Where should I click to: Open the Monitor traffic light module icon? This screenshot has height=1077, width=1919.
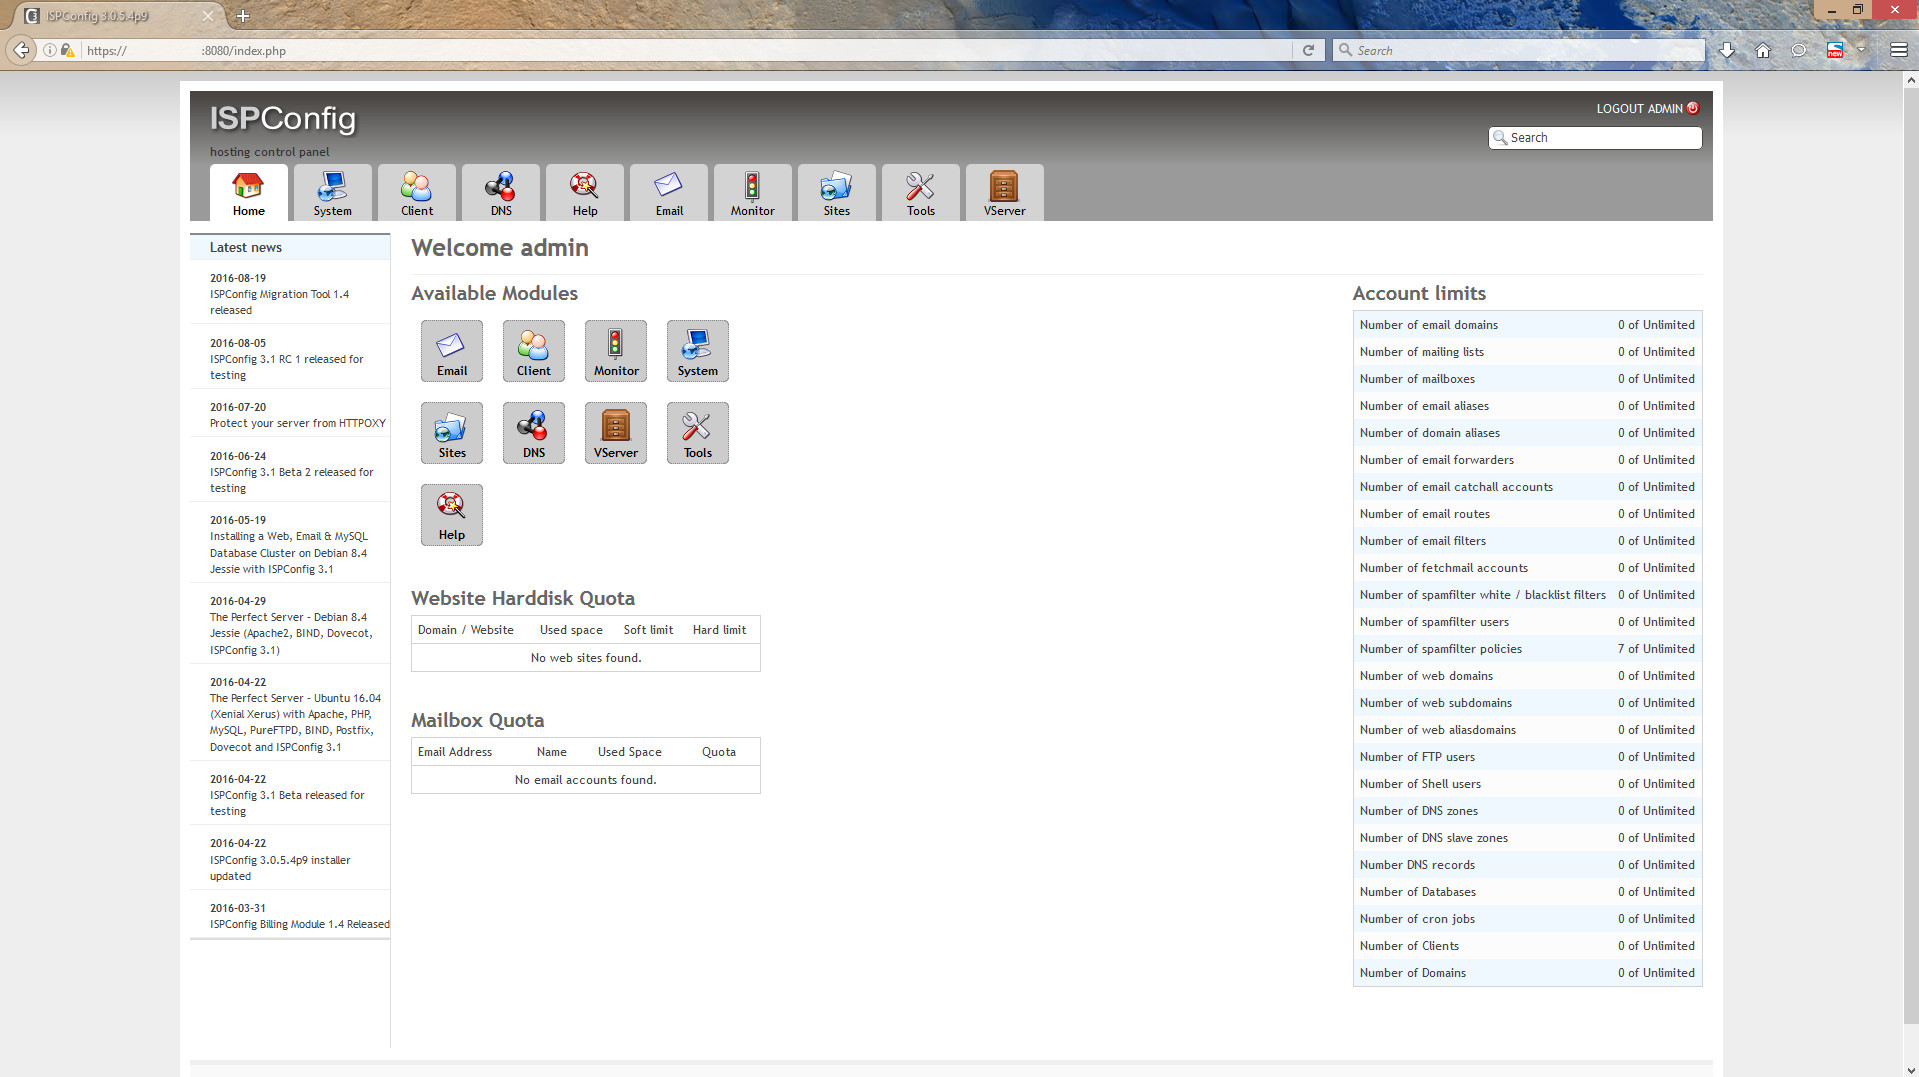[x=615, y=351]
